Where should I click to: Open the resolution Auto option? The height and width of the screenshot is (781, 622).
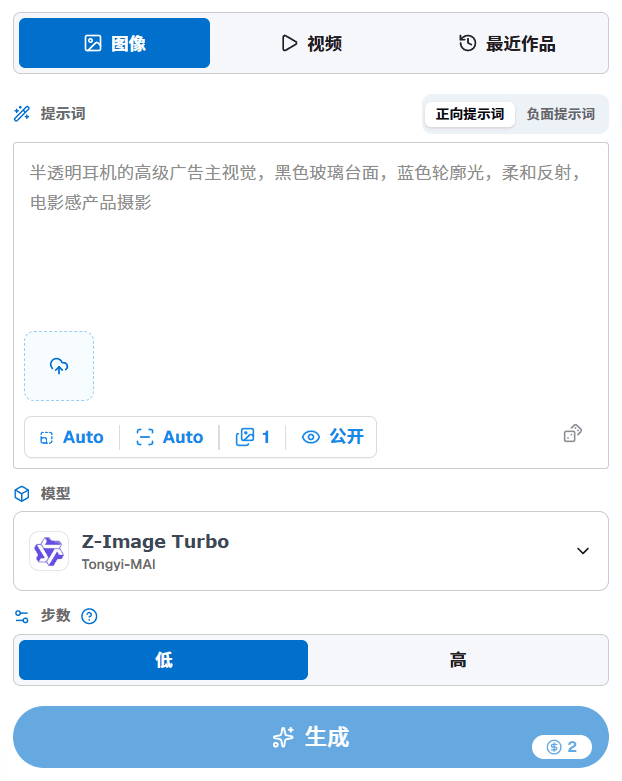click(x=169, y=437)
